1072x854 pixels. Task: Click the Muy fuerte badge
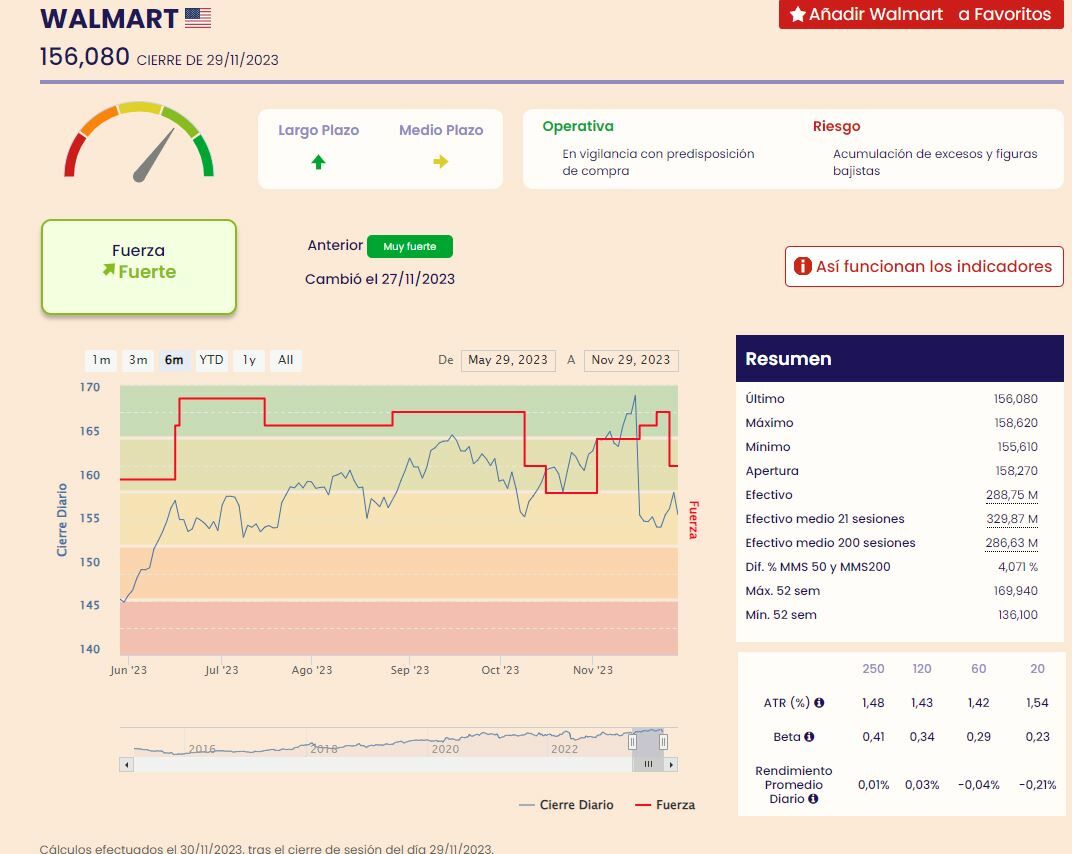(x=410, y=246)
